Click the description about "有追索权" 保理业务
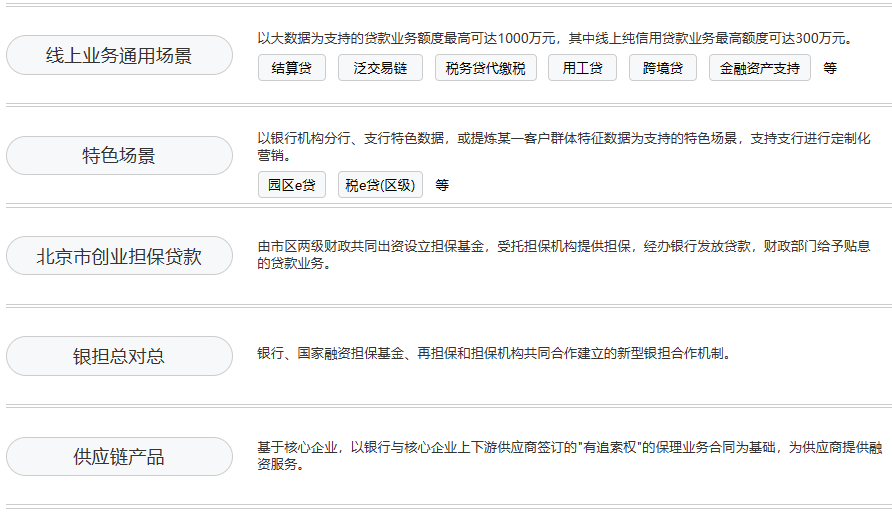The width and height of the screenshot is (892, 512). pos(569,456)
